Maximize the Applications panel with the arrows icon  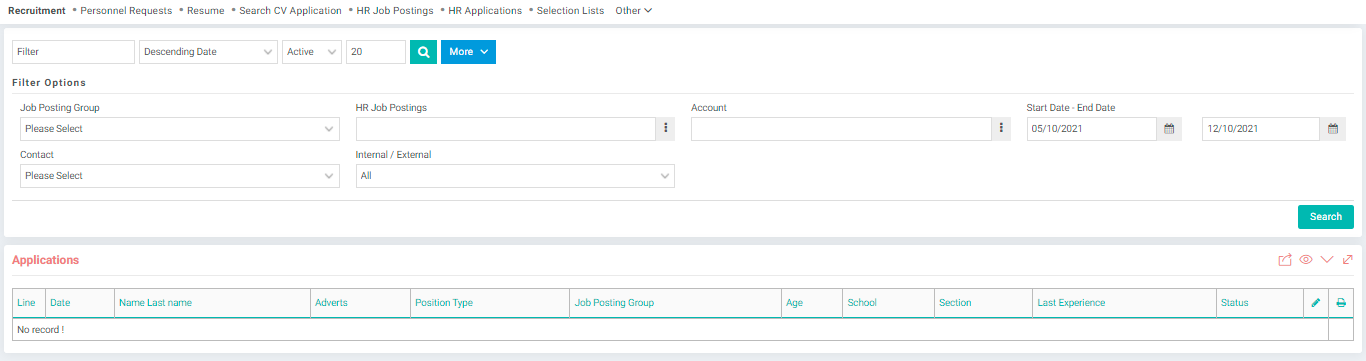(x=1347, y=260)
